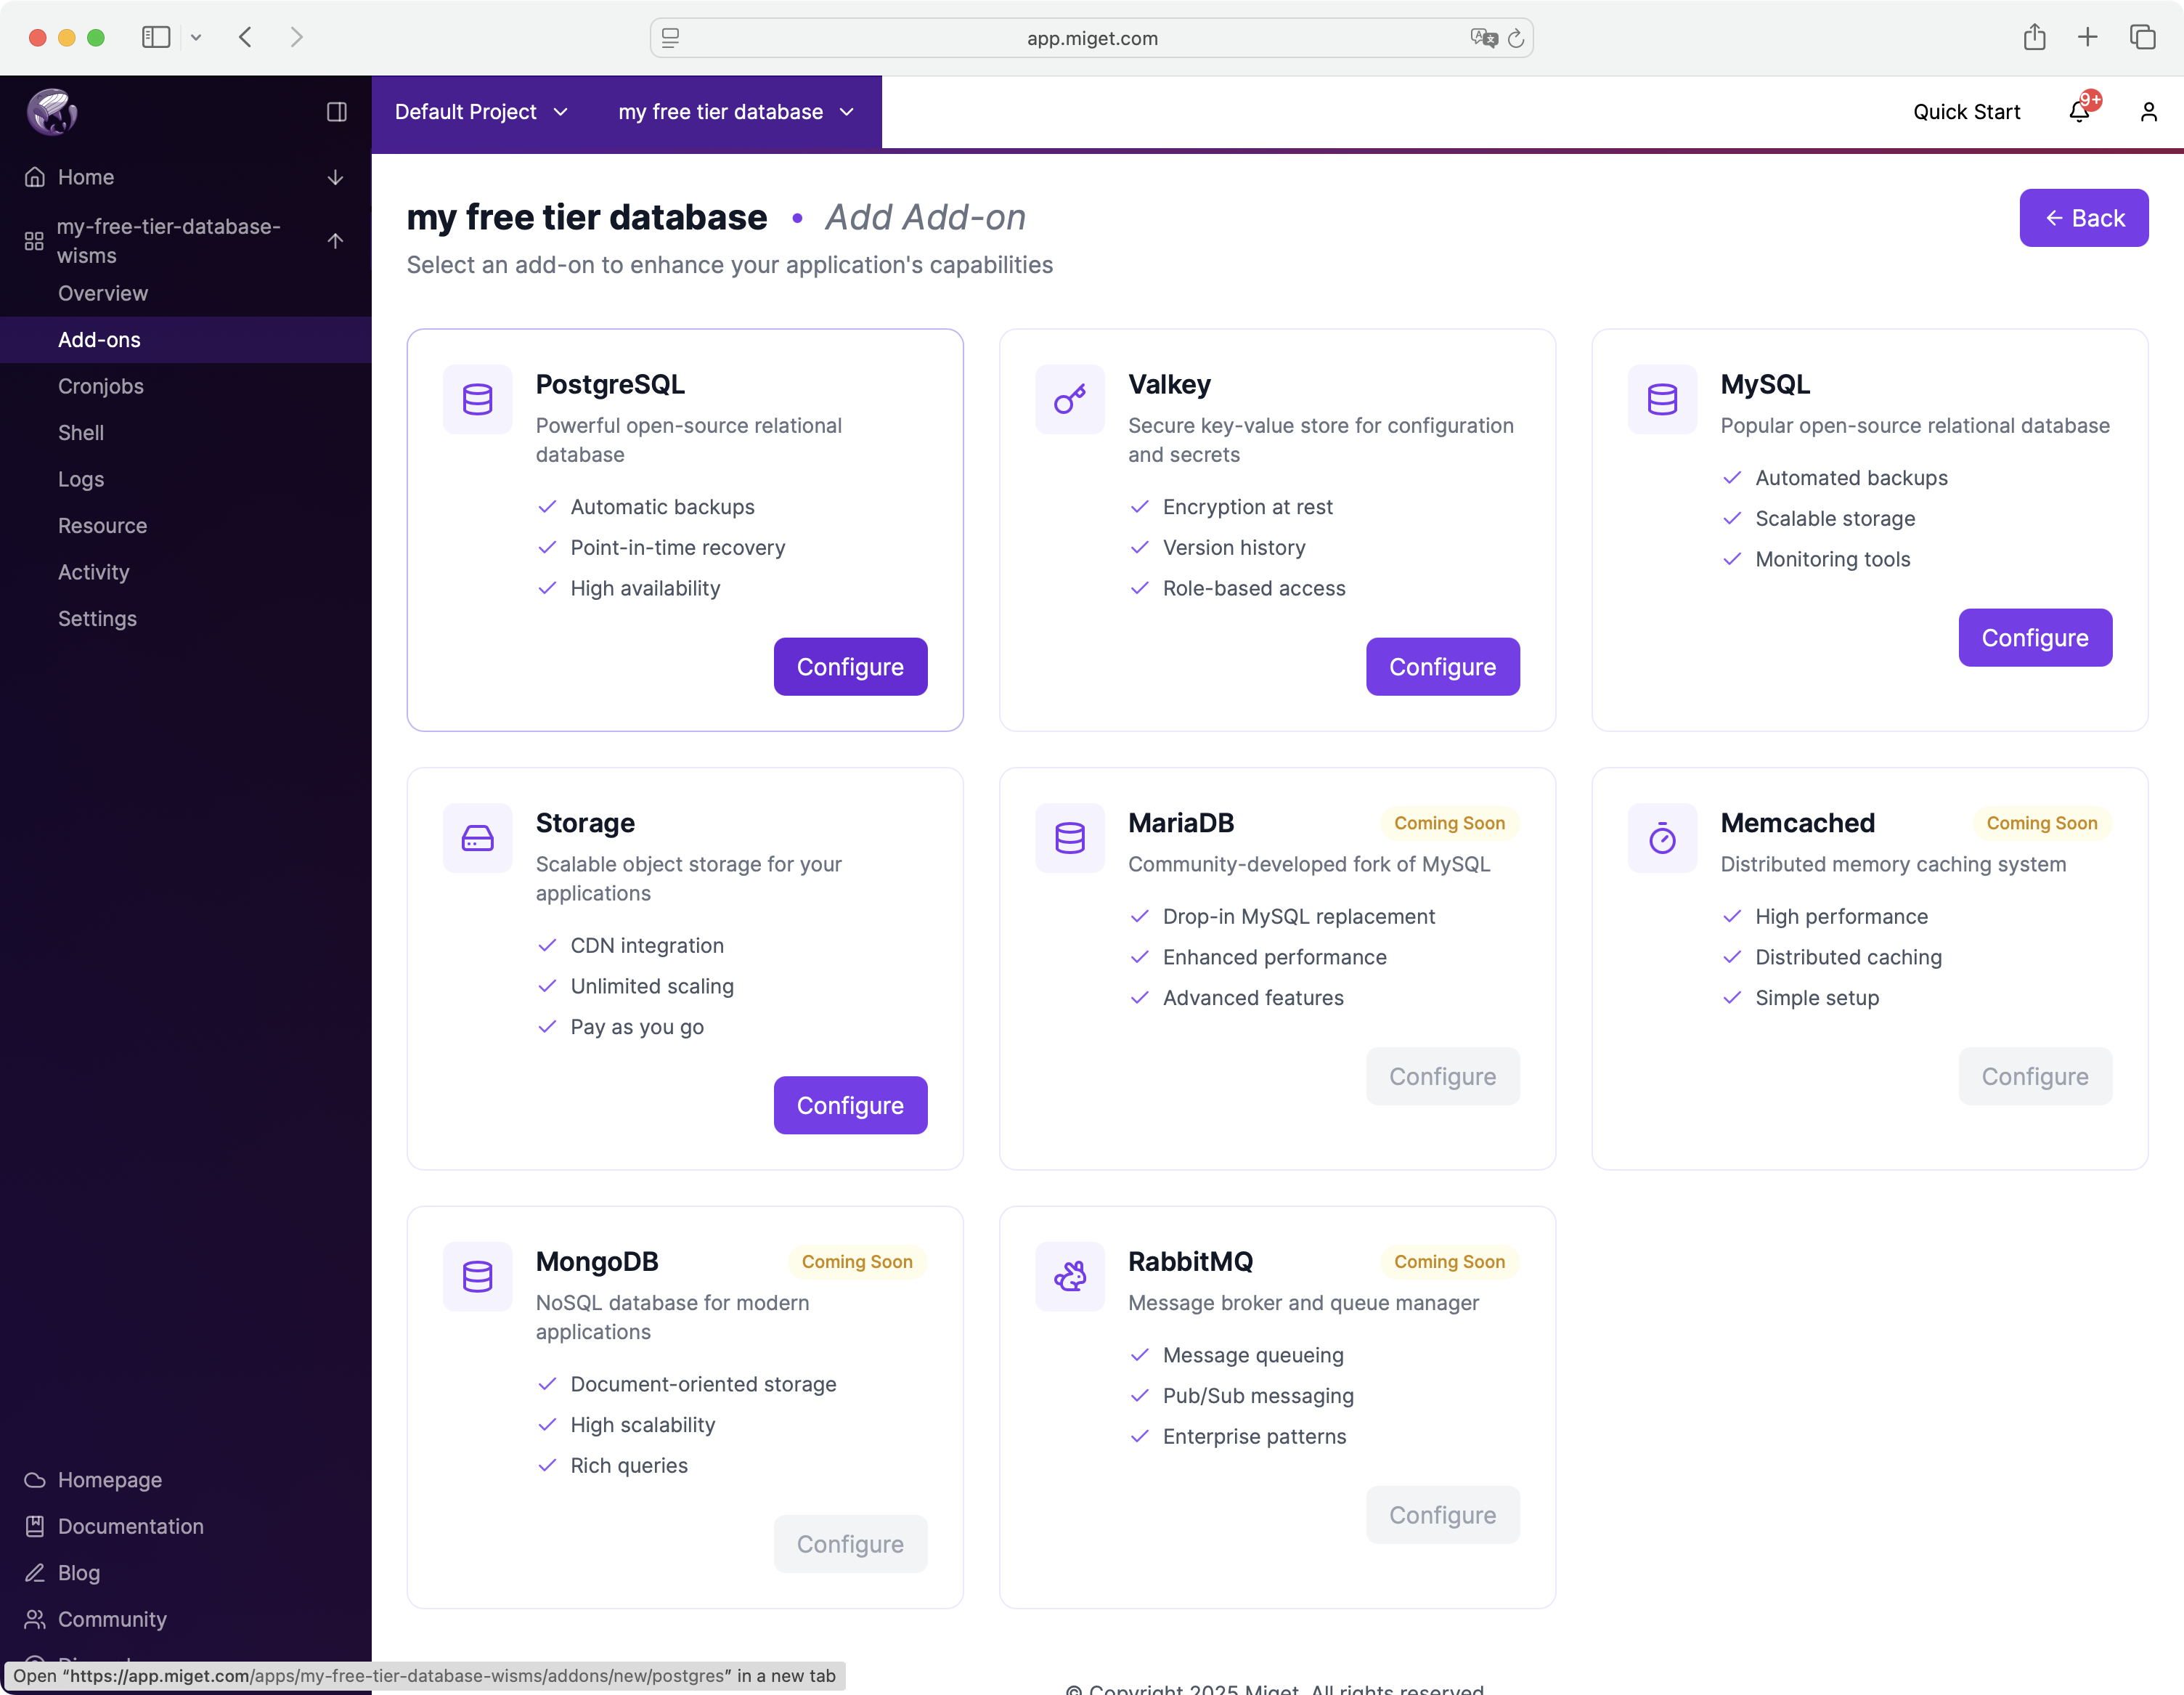Configure the Valkey add-on
This screenshot has width=2184, height=1695.
tap(1443, 667)
